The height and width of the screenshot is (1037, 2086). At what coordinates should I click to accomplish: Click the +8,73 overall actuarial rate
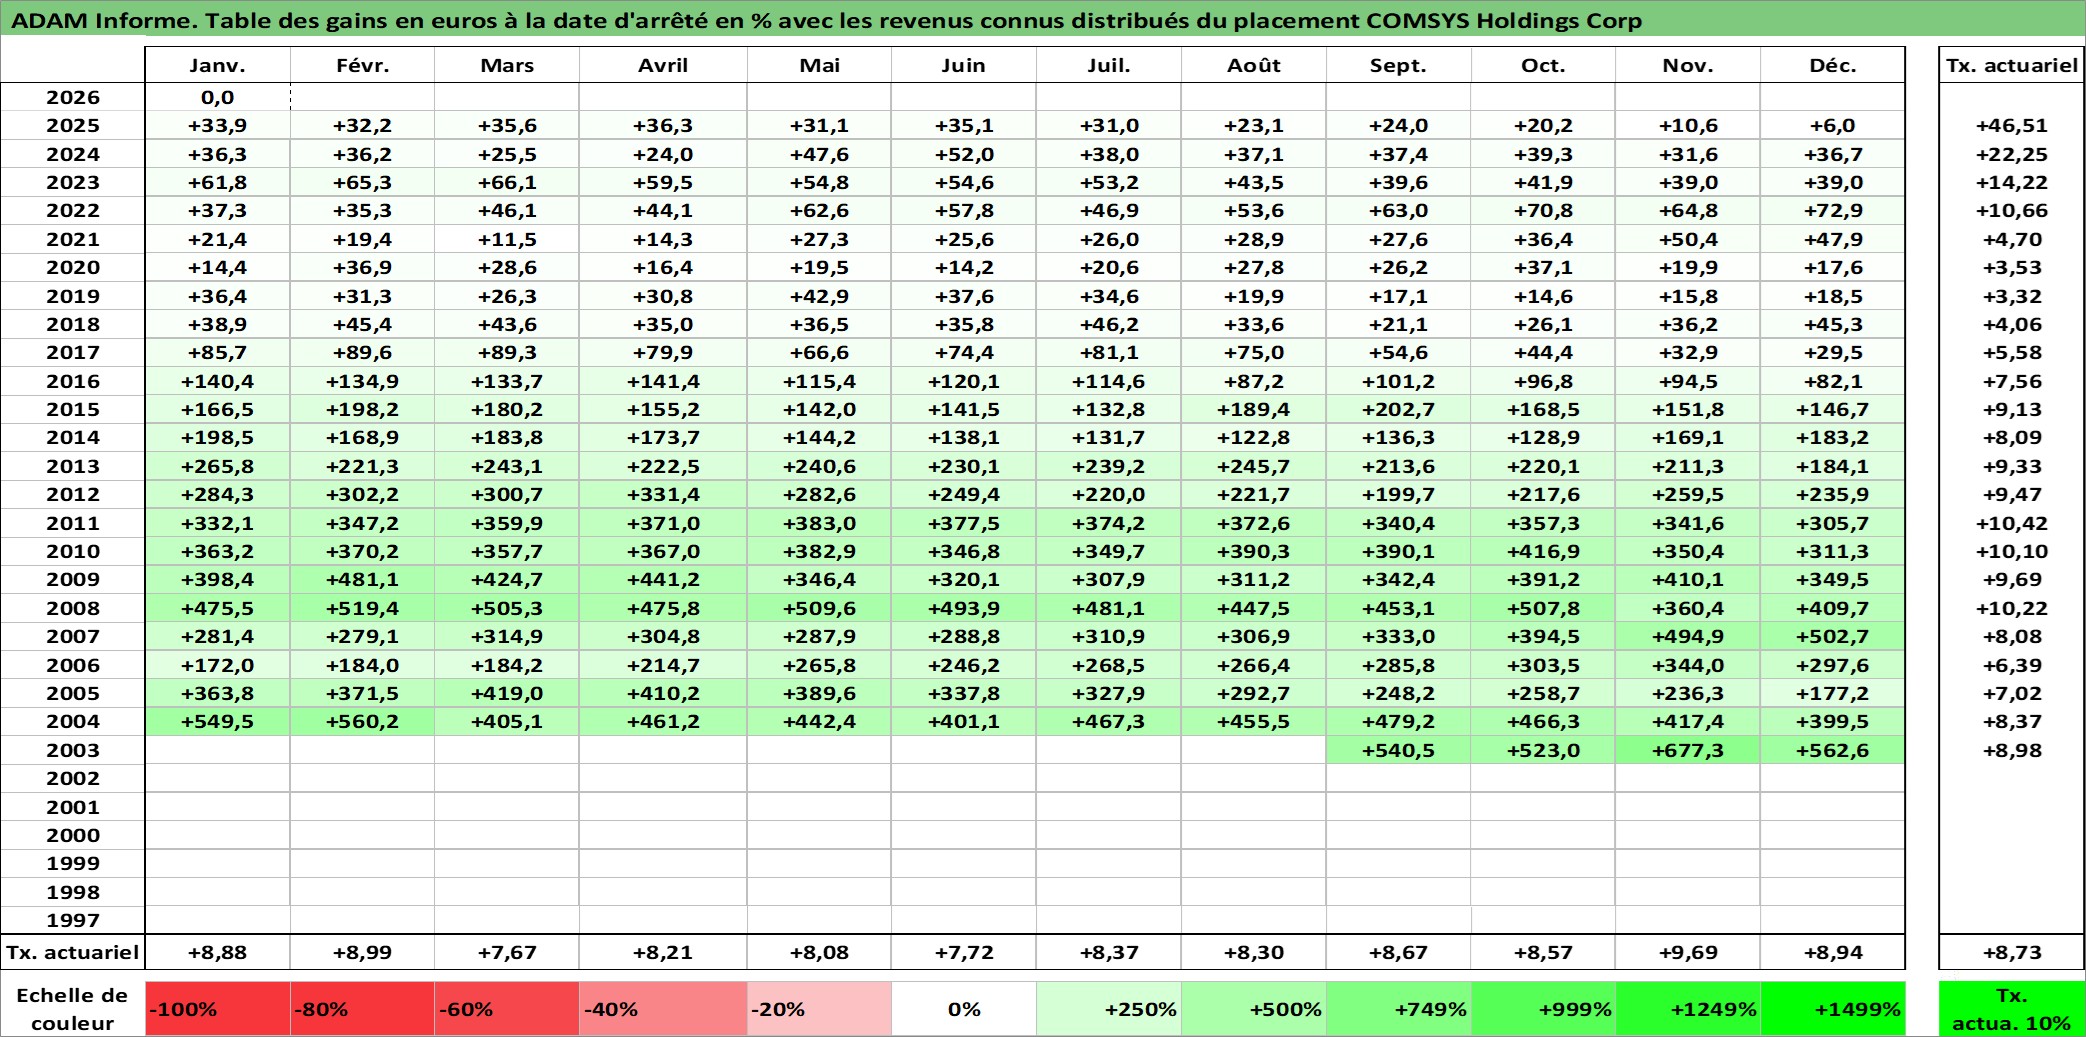point(2012,952)
